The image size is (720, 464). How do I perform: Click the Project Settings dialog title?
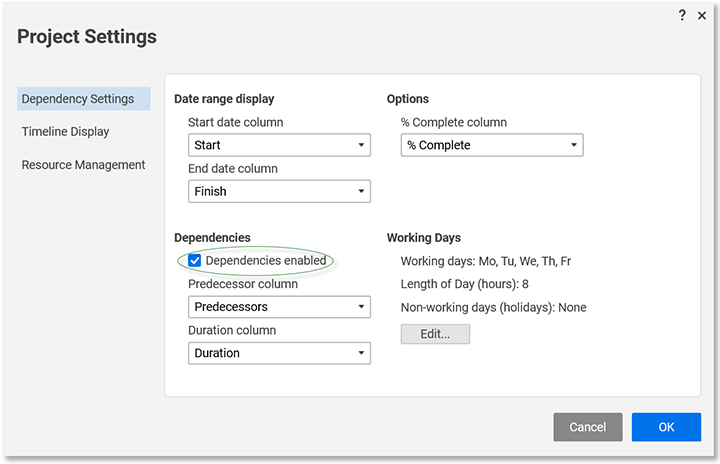[x=87, y=37]
